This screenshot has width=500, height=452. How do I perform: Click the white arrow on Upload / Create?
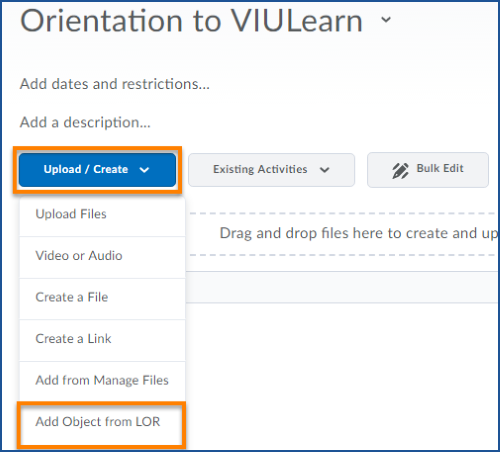[x=144, y=170]
